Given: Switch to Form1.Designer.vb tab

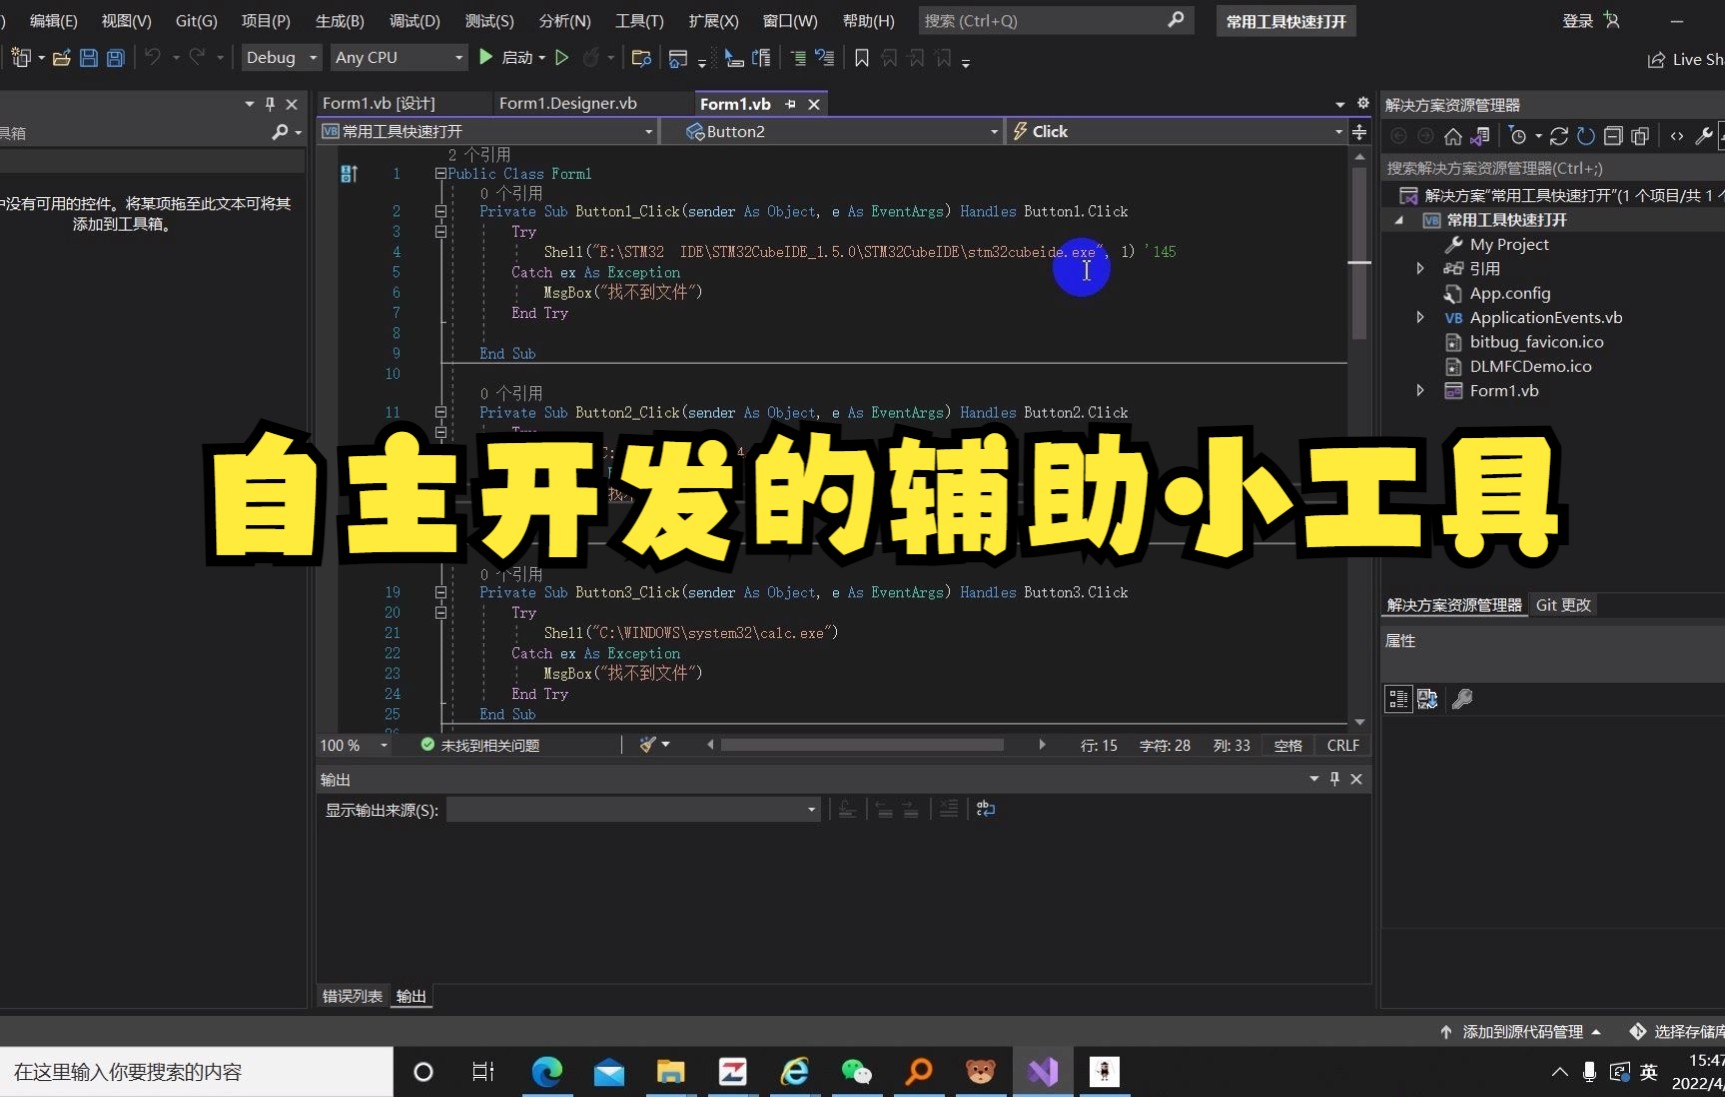Looking at the screenshot, I should point(568,103).
